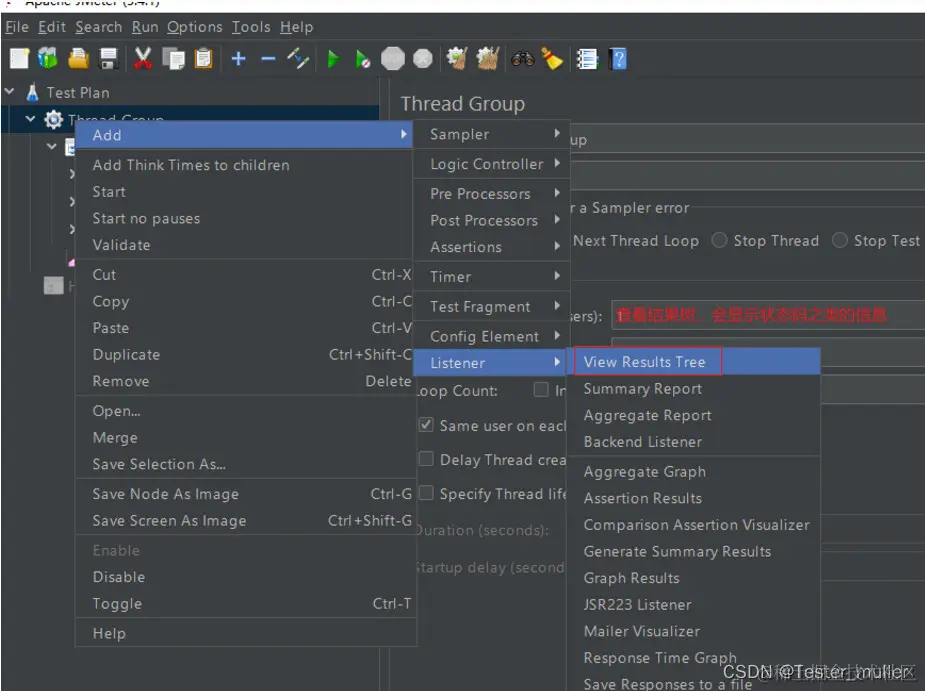925x691 pixels.
Task: Expand the Assertions submenu
Action: [492, 247]
